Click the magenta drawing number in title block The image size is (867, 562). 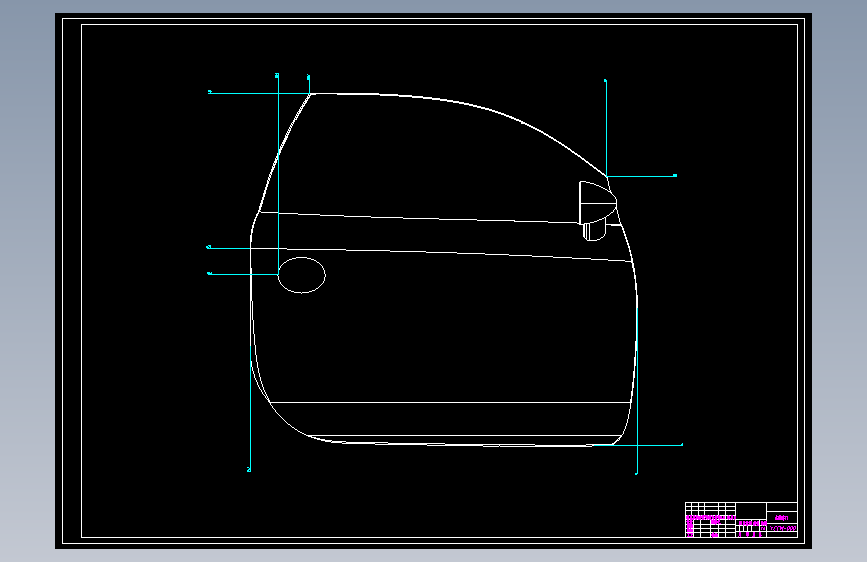[x=782, y=529]
